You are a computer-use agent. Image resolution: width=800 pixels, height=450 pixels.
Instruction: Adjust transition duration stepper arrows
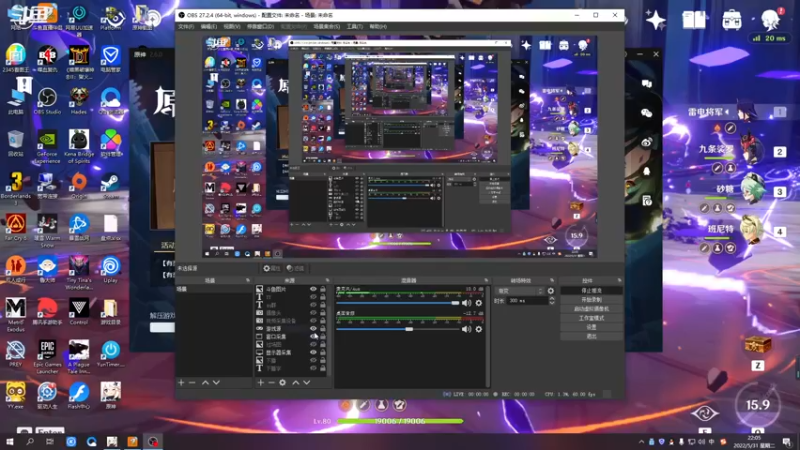click(x=552, y=301)
